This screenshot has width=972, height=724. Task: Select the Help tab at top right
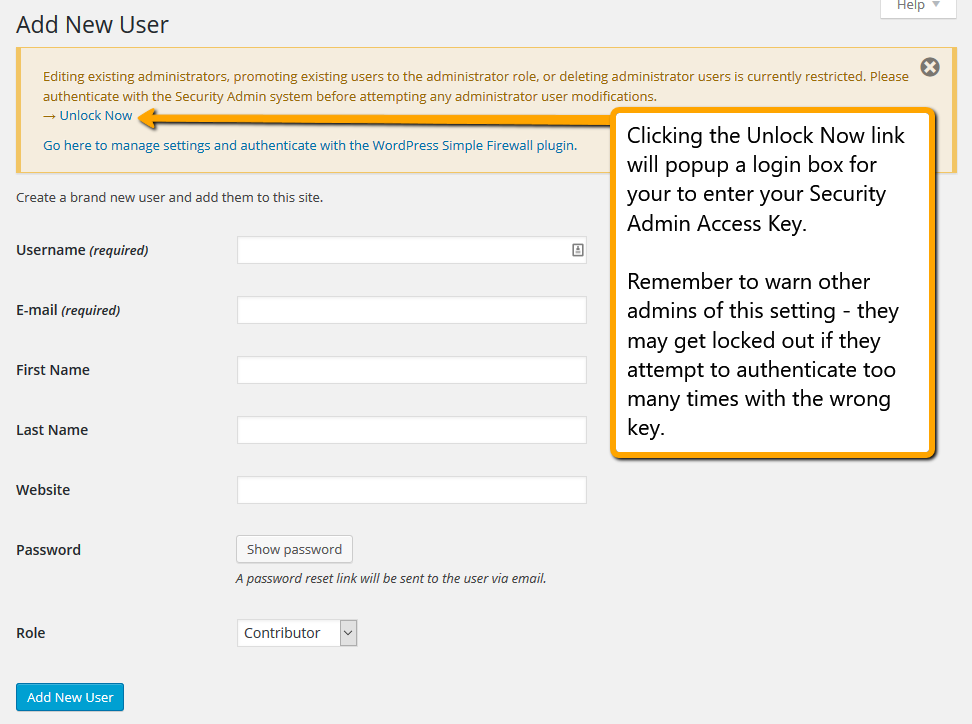coord(912,6)
